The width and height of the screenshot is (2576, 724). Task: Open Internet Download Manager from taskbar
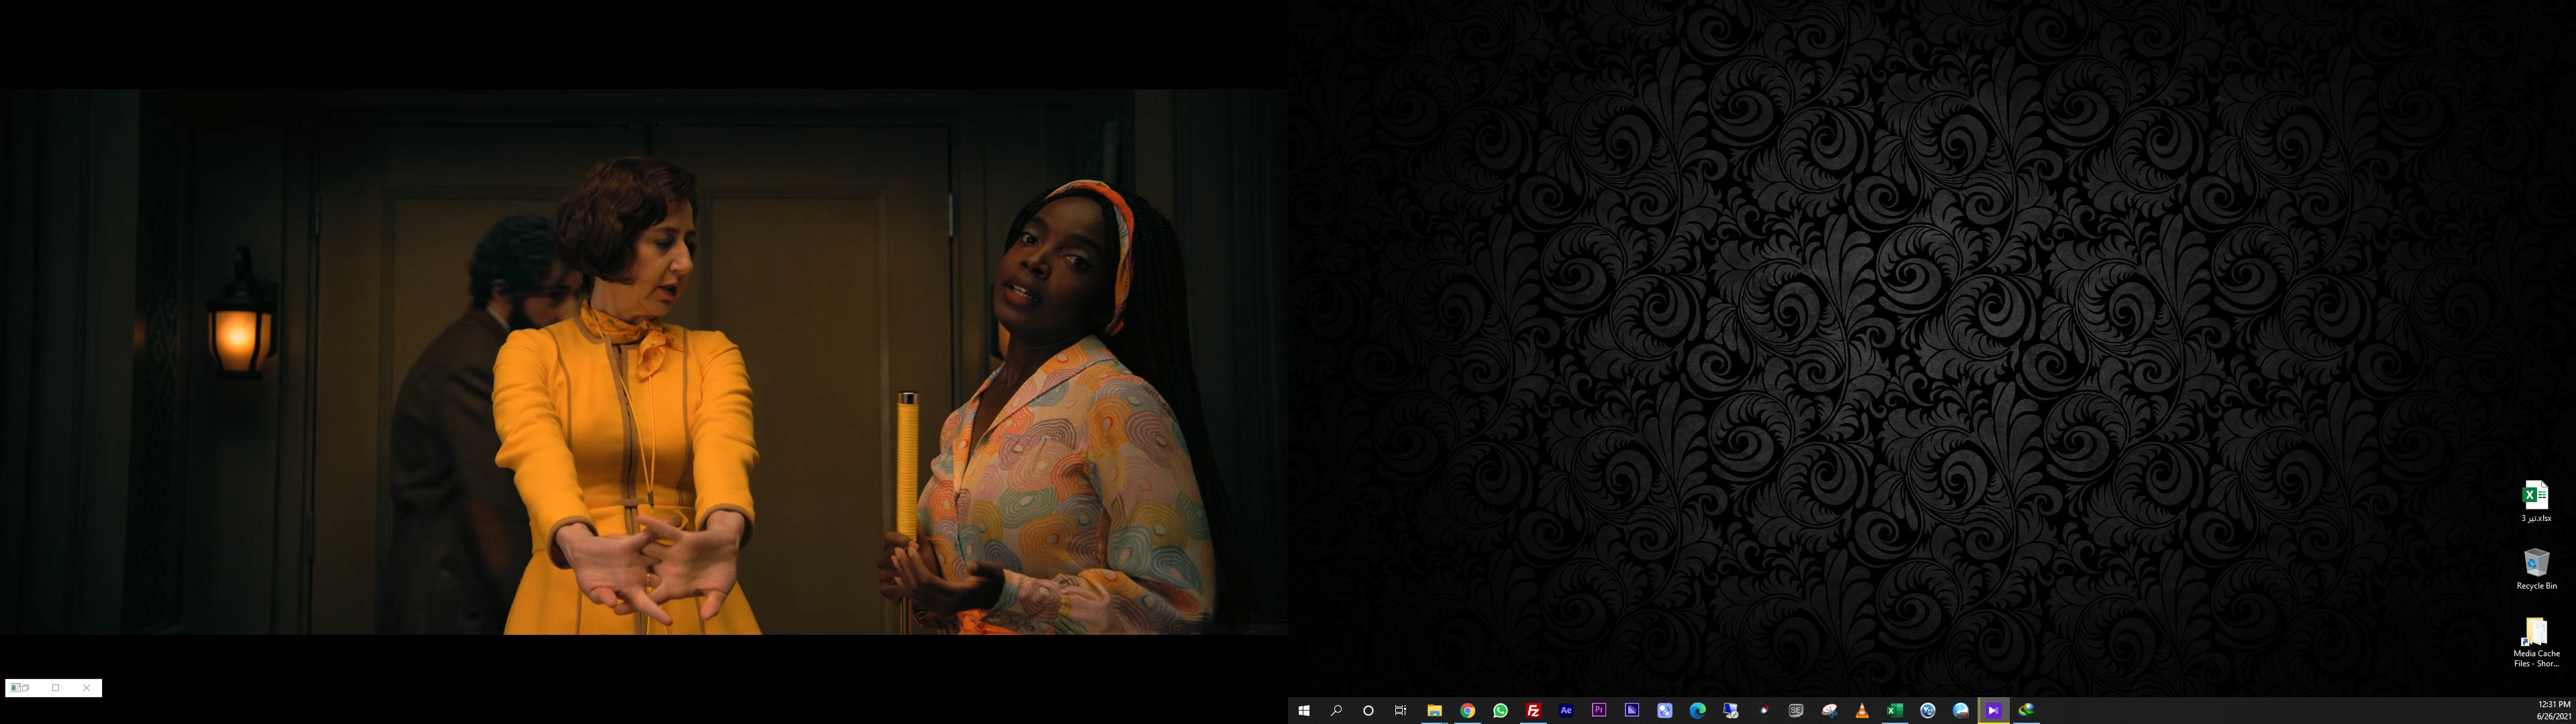tap(2026, 710)
